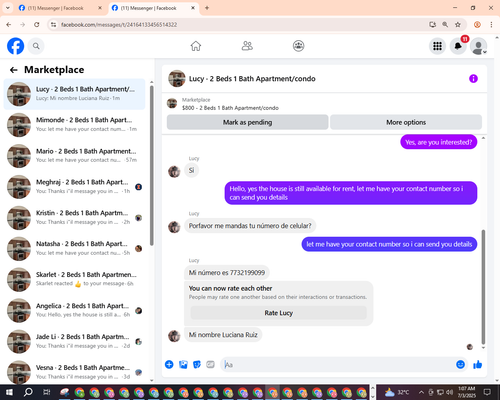The width and height of the screenshot is (500, 400).
Task: Open the zoom magnifier icon in address bar
Action: pyautogui.click(x=445, y=25)
